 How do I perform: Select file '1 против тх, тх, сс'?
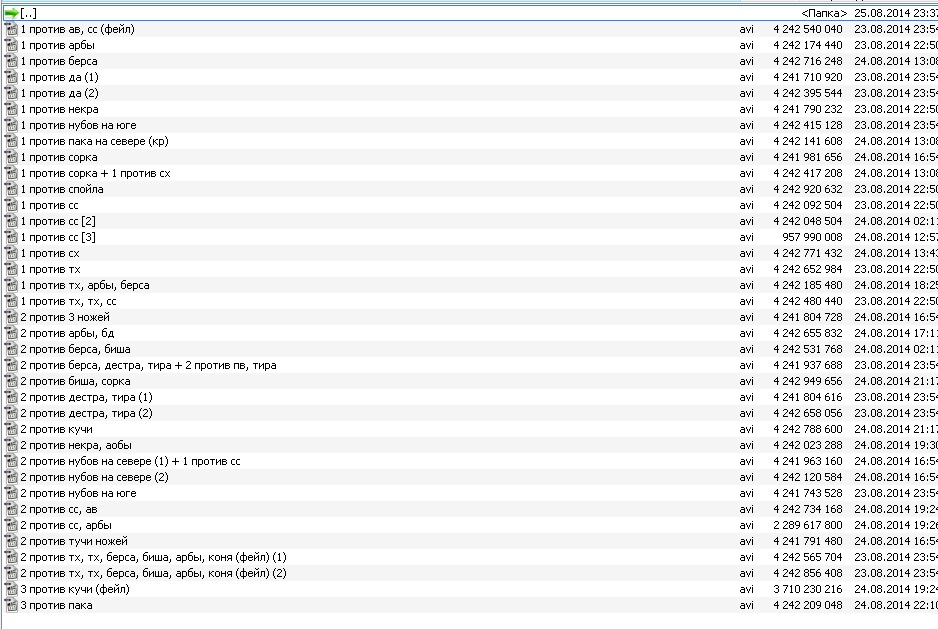(68, 302)
